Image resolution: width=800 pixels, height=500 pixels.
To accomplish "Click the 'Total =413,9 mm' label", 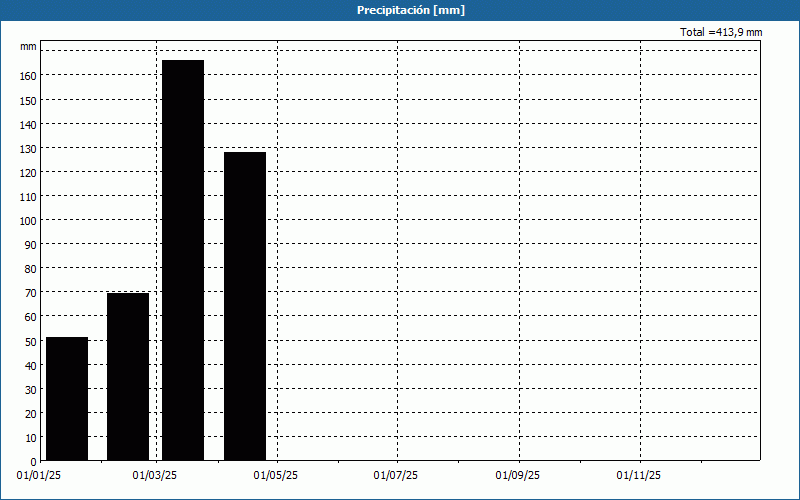I will click(721, 32).
